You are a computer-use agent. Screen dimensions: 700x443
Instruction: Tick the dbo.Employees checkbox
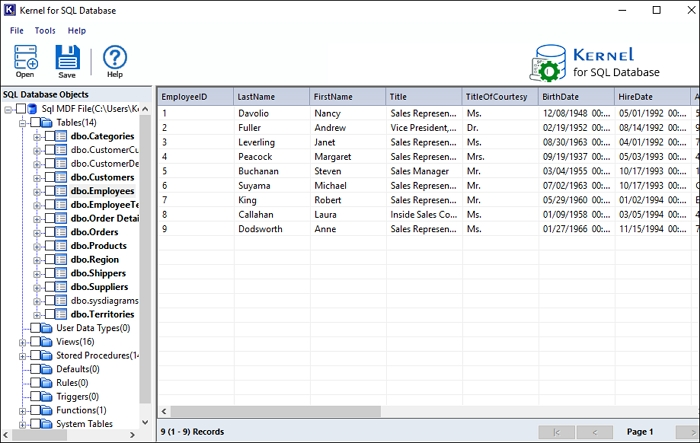click(50, 191)
